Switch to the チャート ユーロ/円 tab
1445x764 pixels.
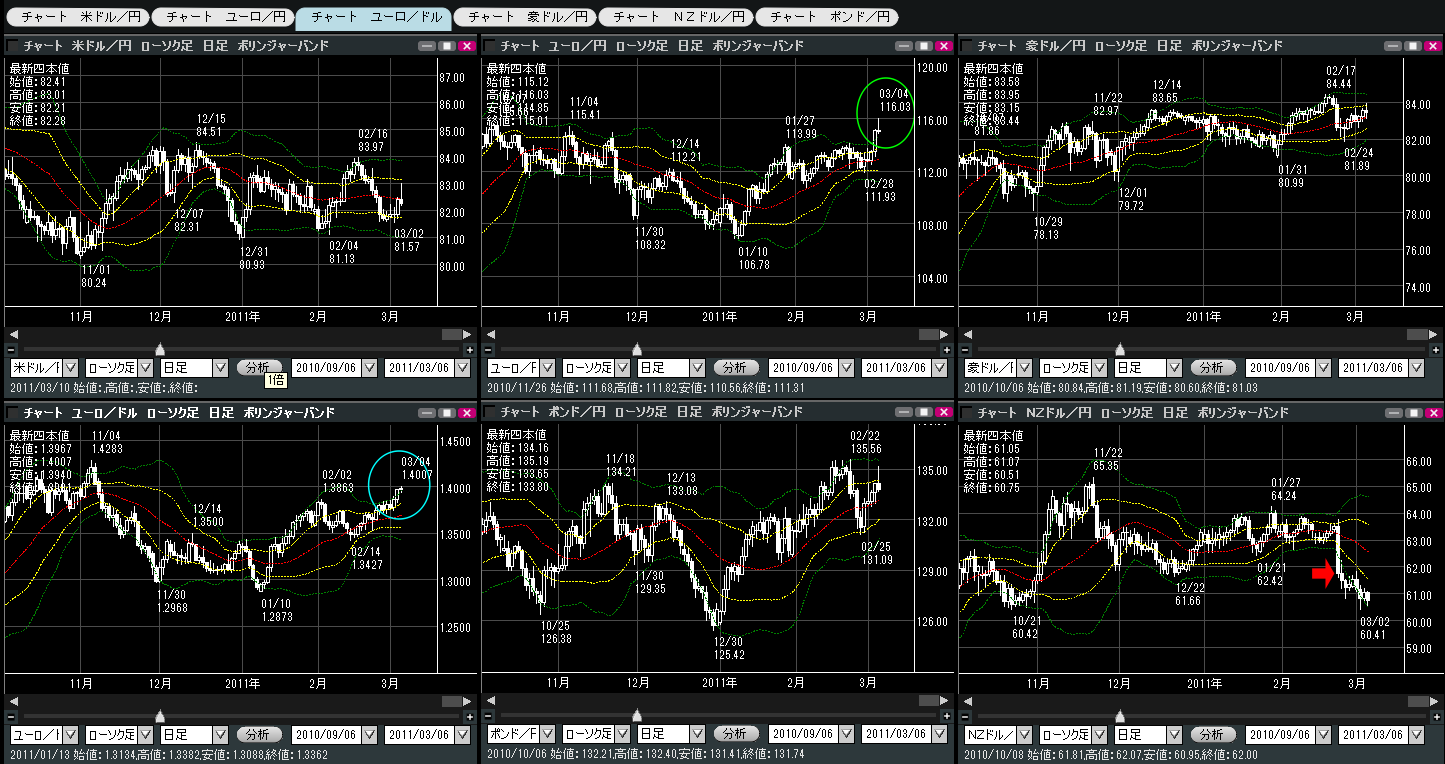224,17
